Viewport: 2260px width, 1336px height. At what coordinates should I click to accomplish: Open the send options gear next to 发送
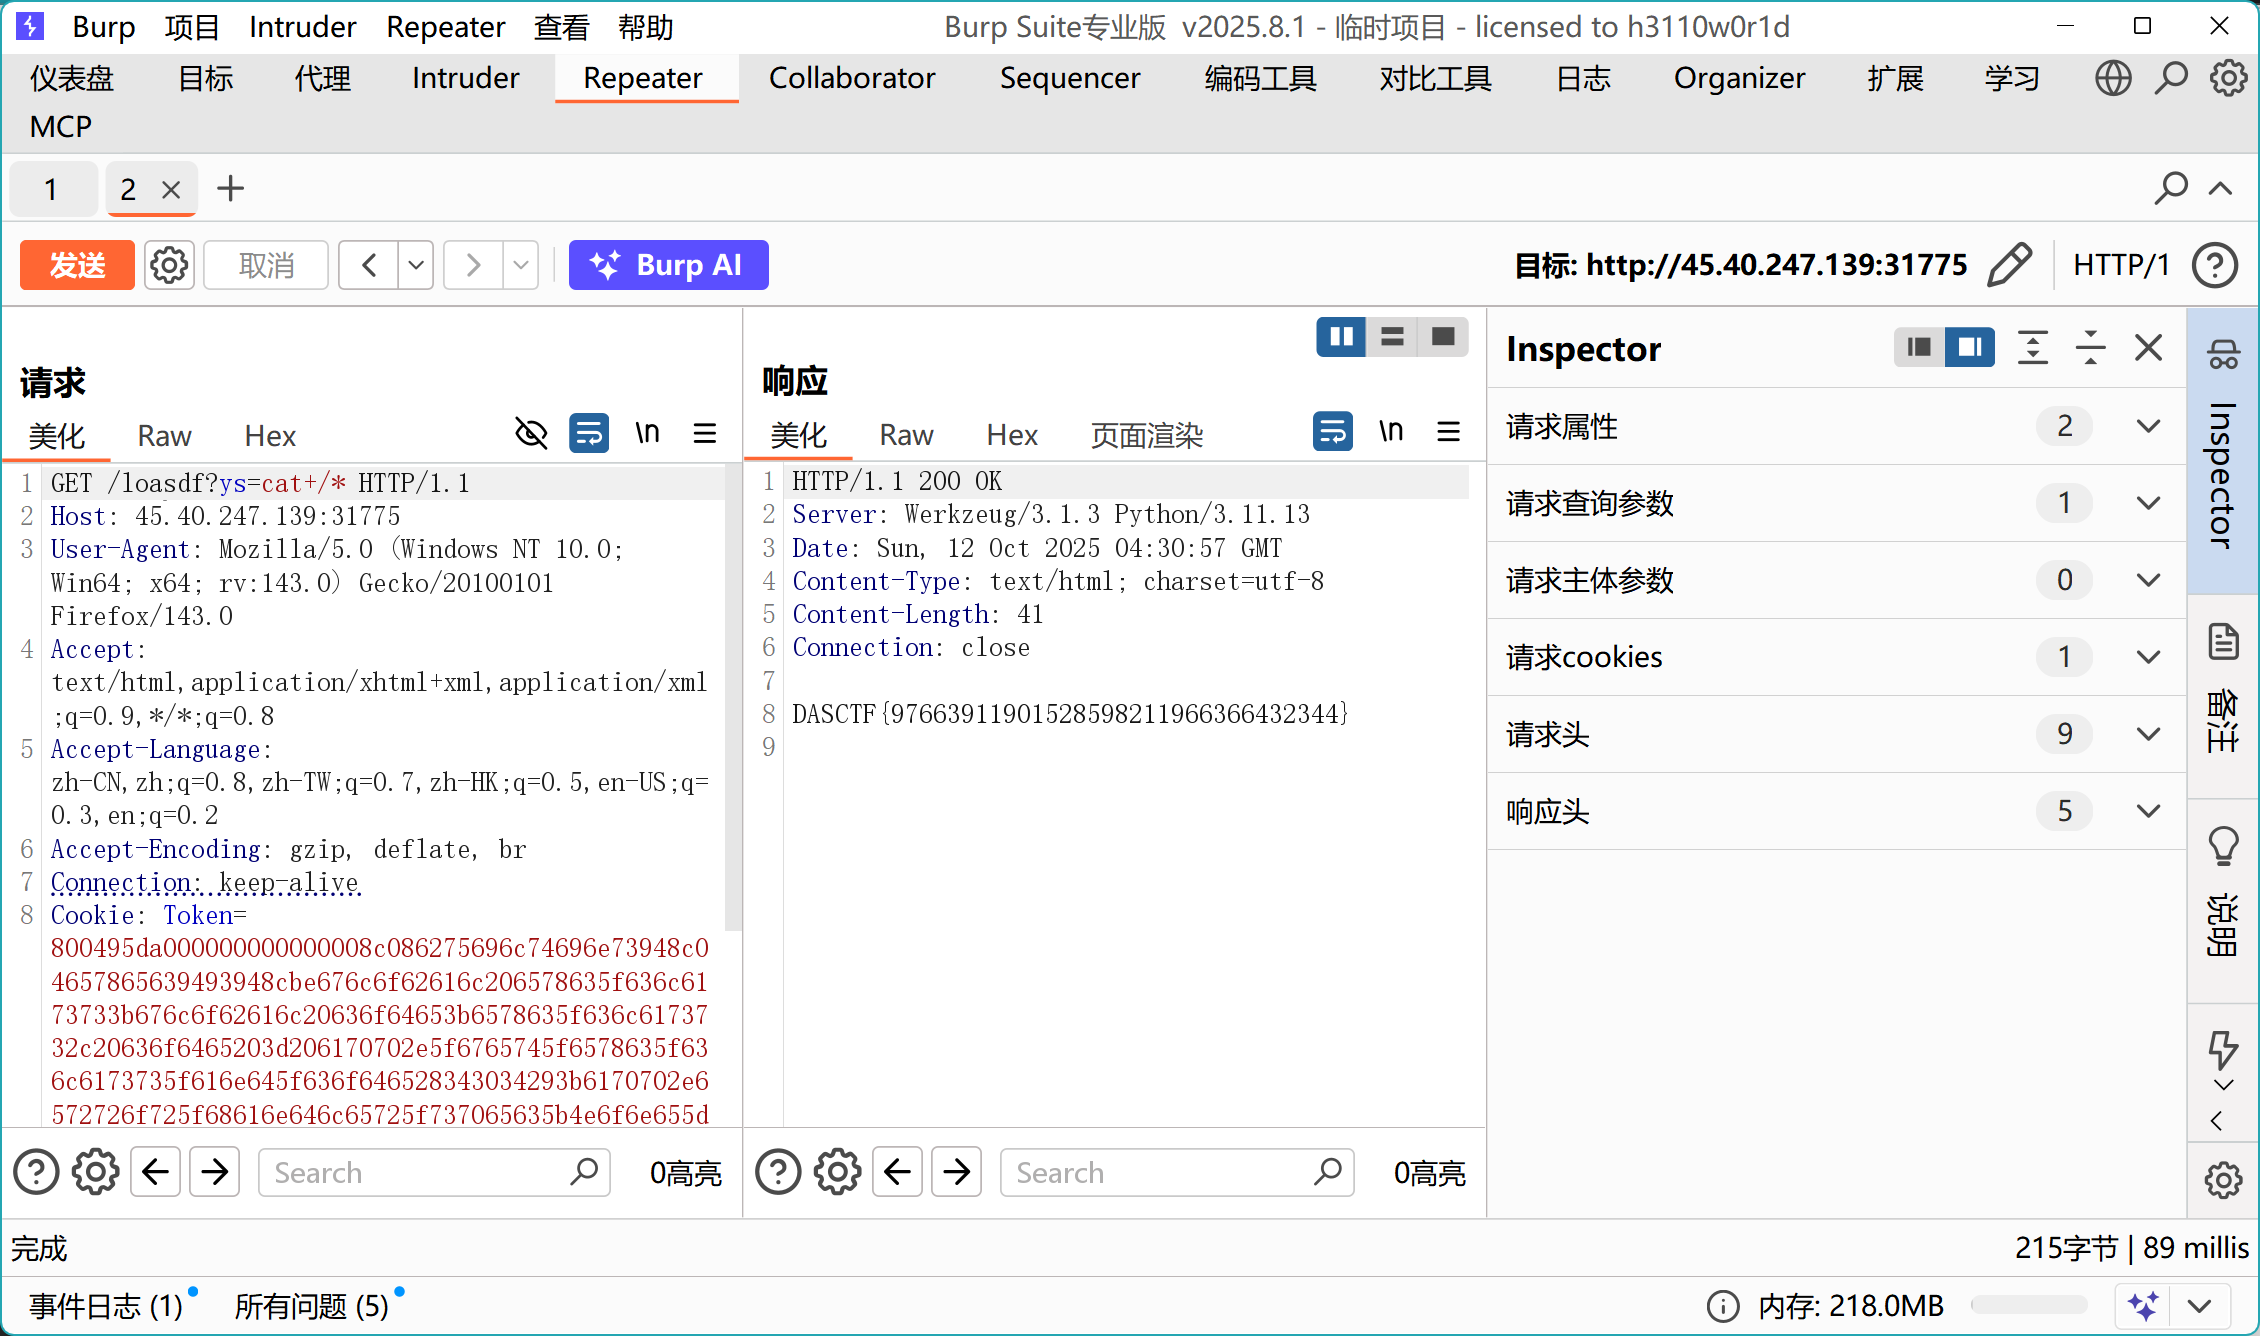(169, 265)
